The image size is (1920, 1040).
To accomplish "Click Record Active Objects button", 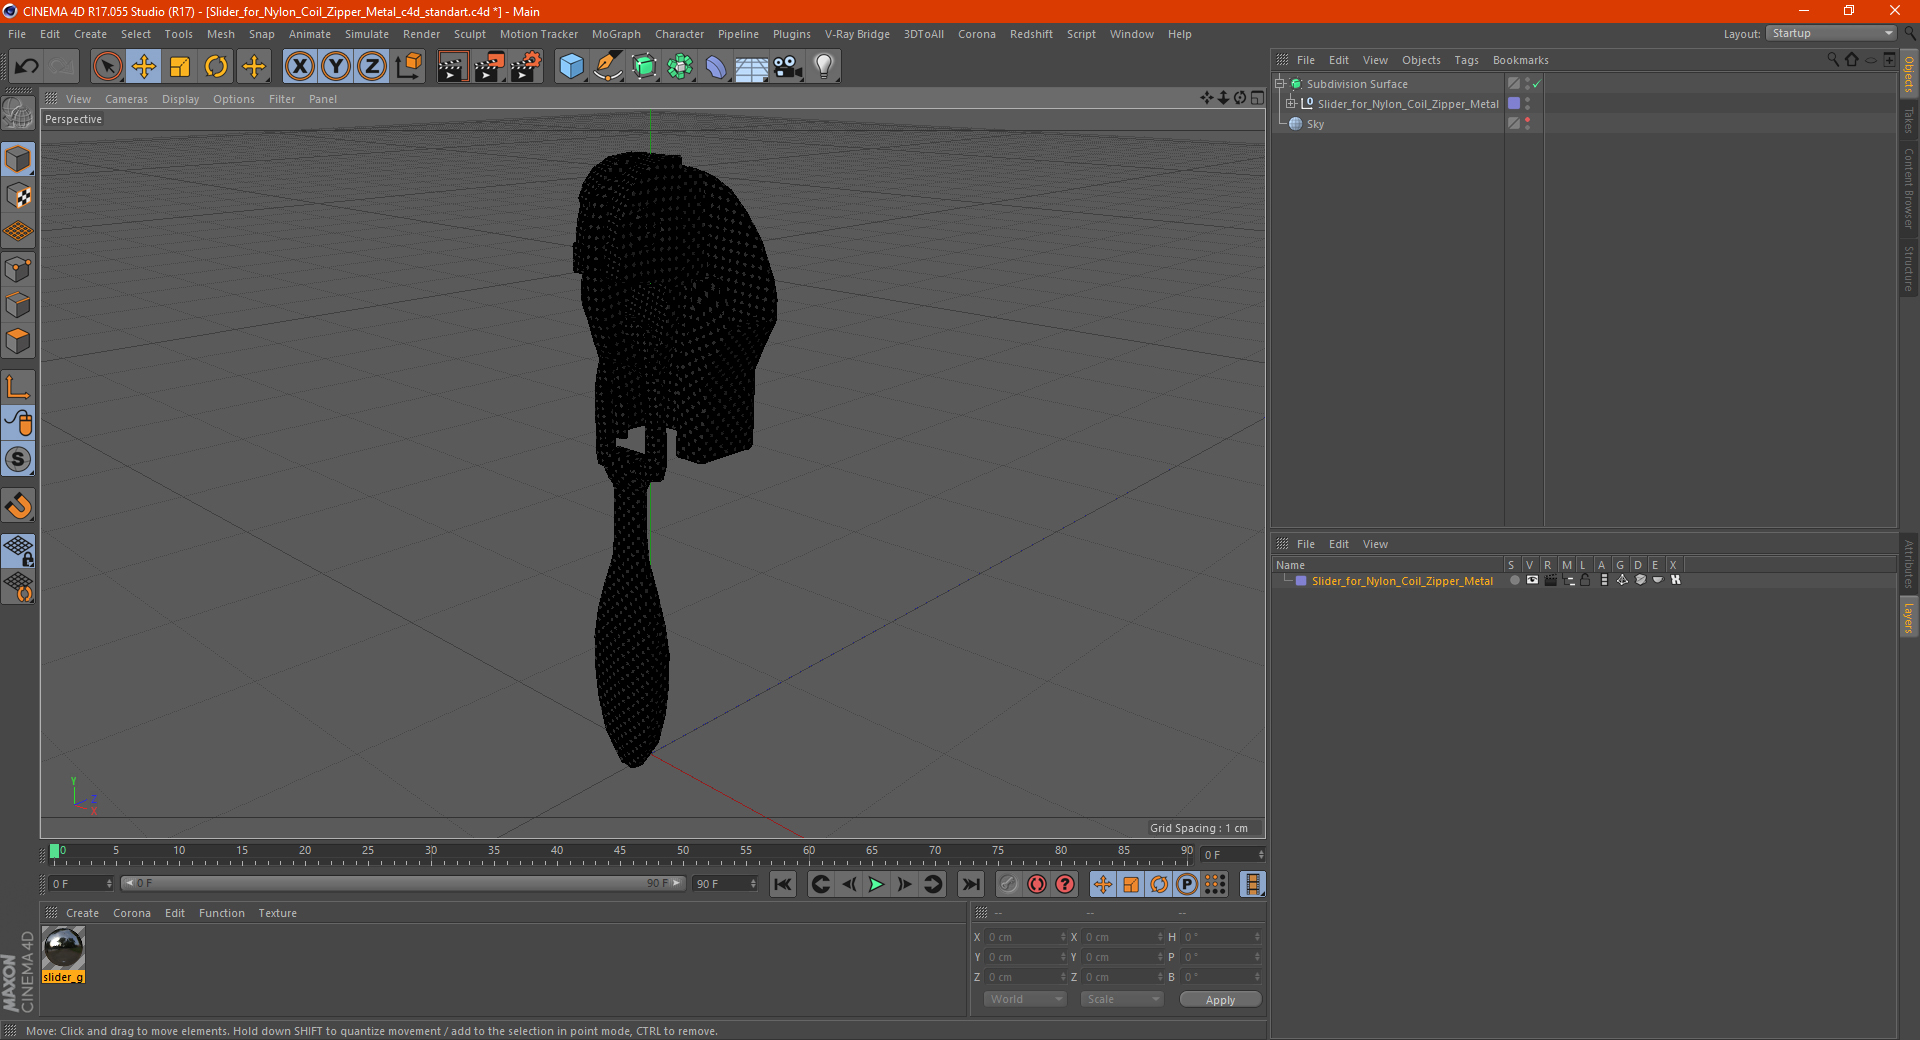I will (x=1008, y=884).
